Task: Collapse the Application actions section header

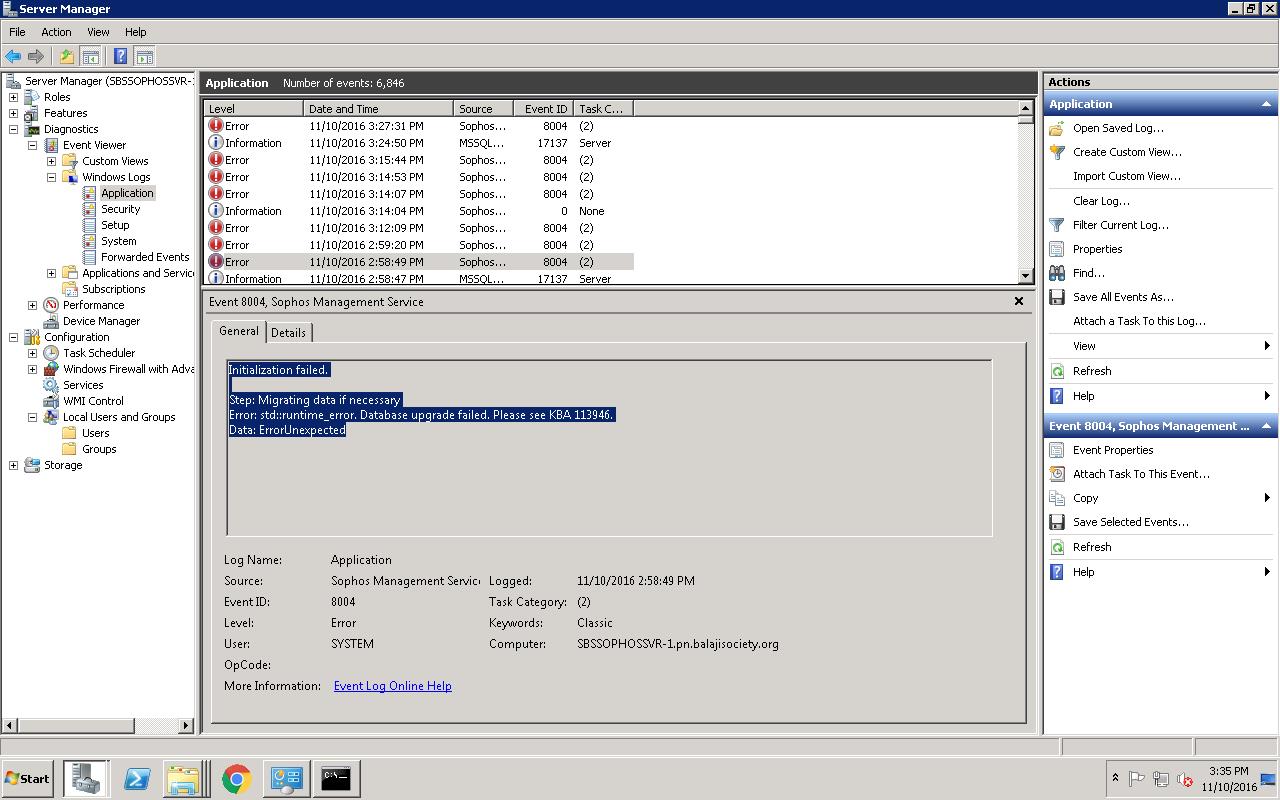Action: (x=1266, y=104)
